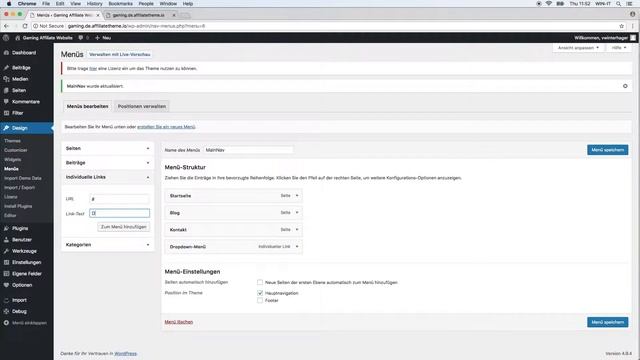640x360 pixels.
Task: Enable the Footer position checkbox
Action: [x=260, y=300]
